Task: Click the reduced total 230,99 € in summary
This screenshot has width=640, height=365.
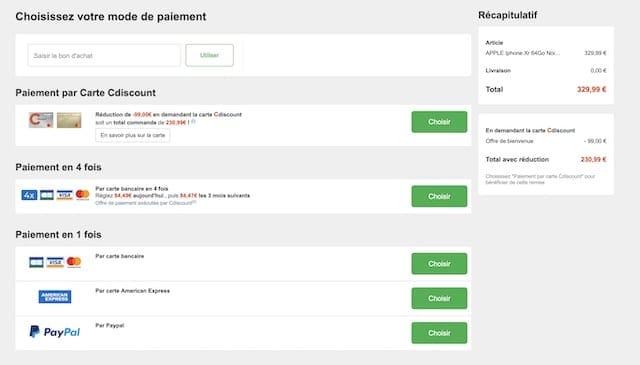Action: (593, 159)
